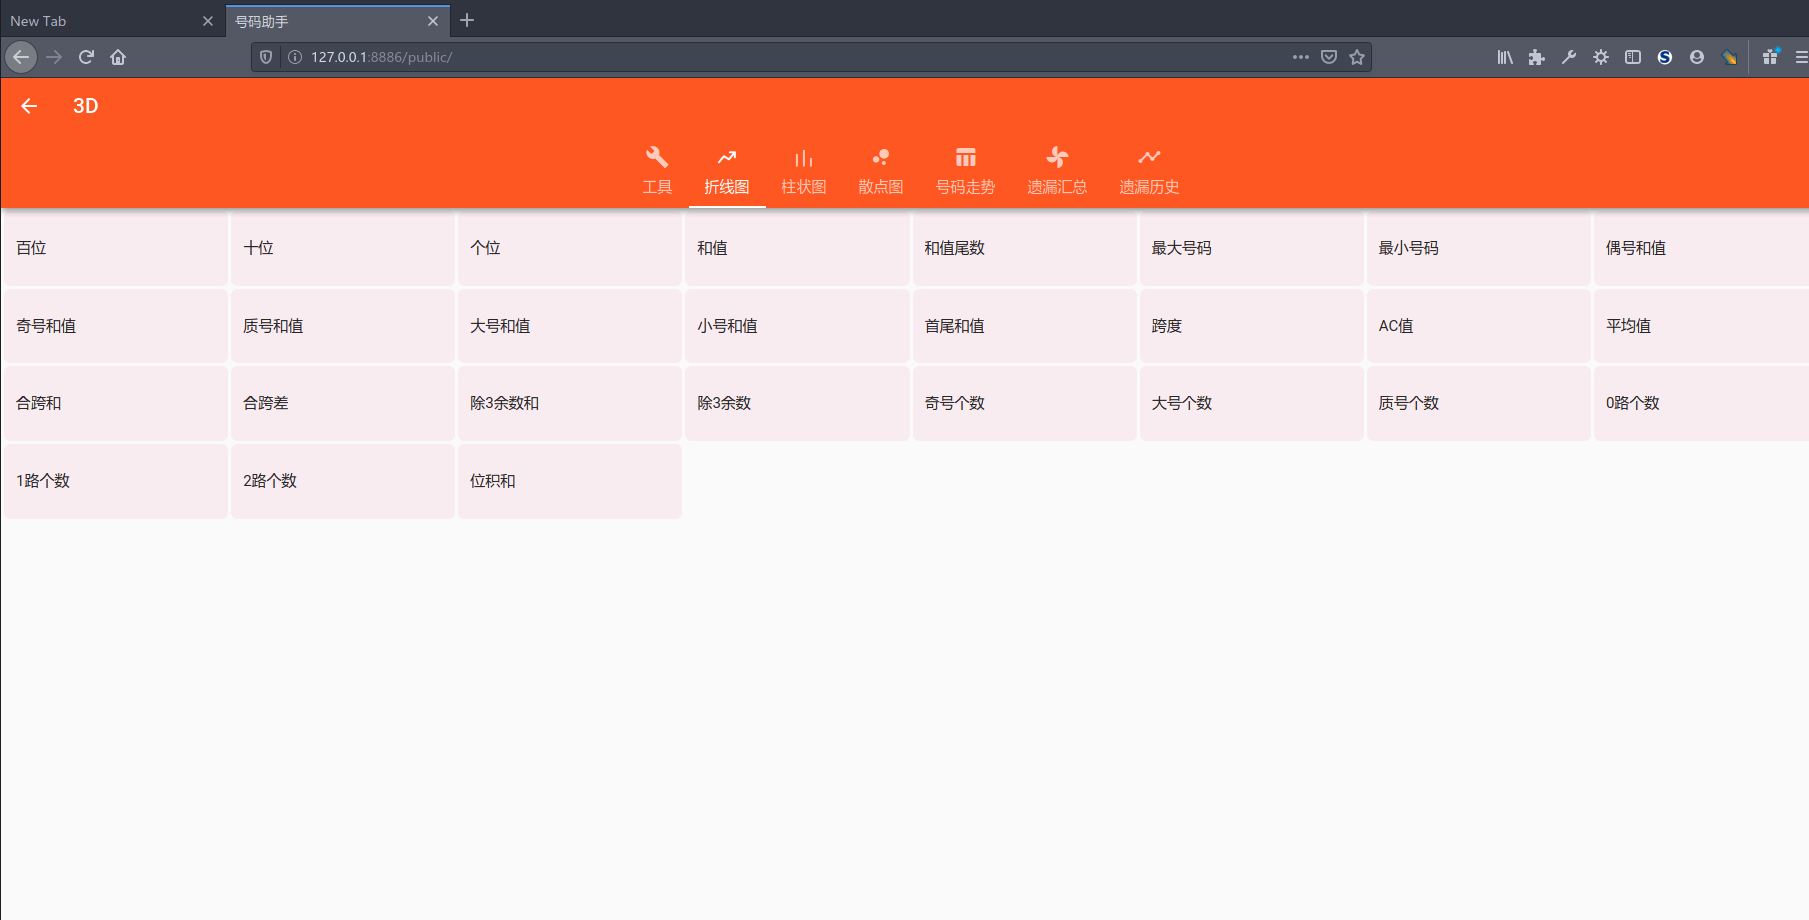Select the 质号个数 card
This screenshot has height=920, width=1809.
click(x=1478, y=403)
